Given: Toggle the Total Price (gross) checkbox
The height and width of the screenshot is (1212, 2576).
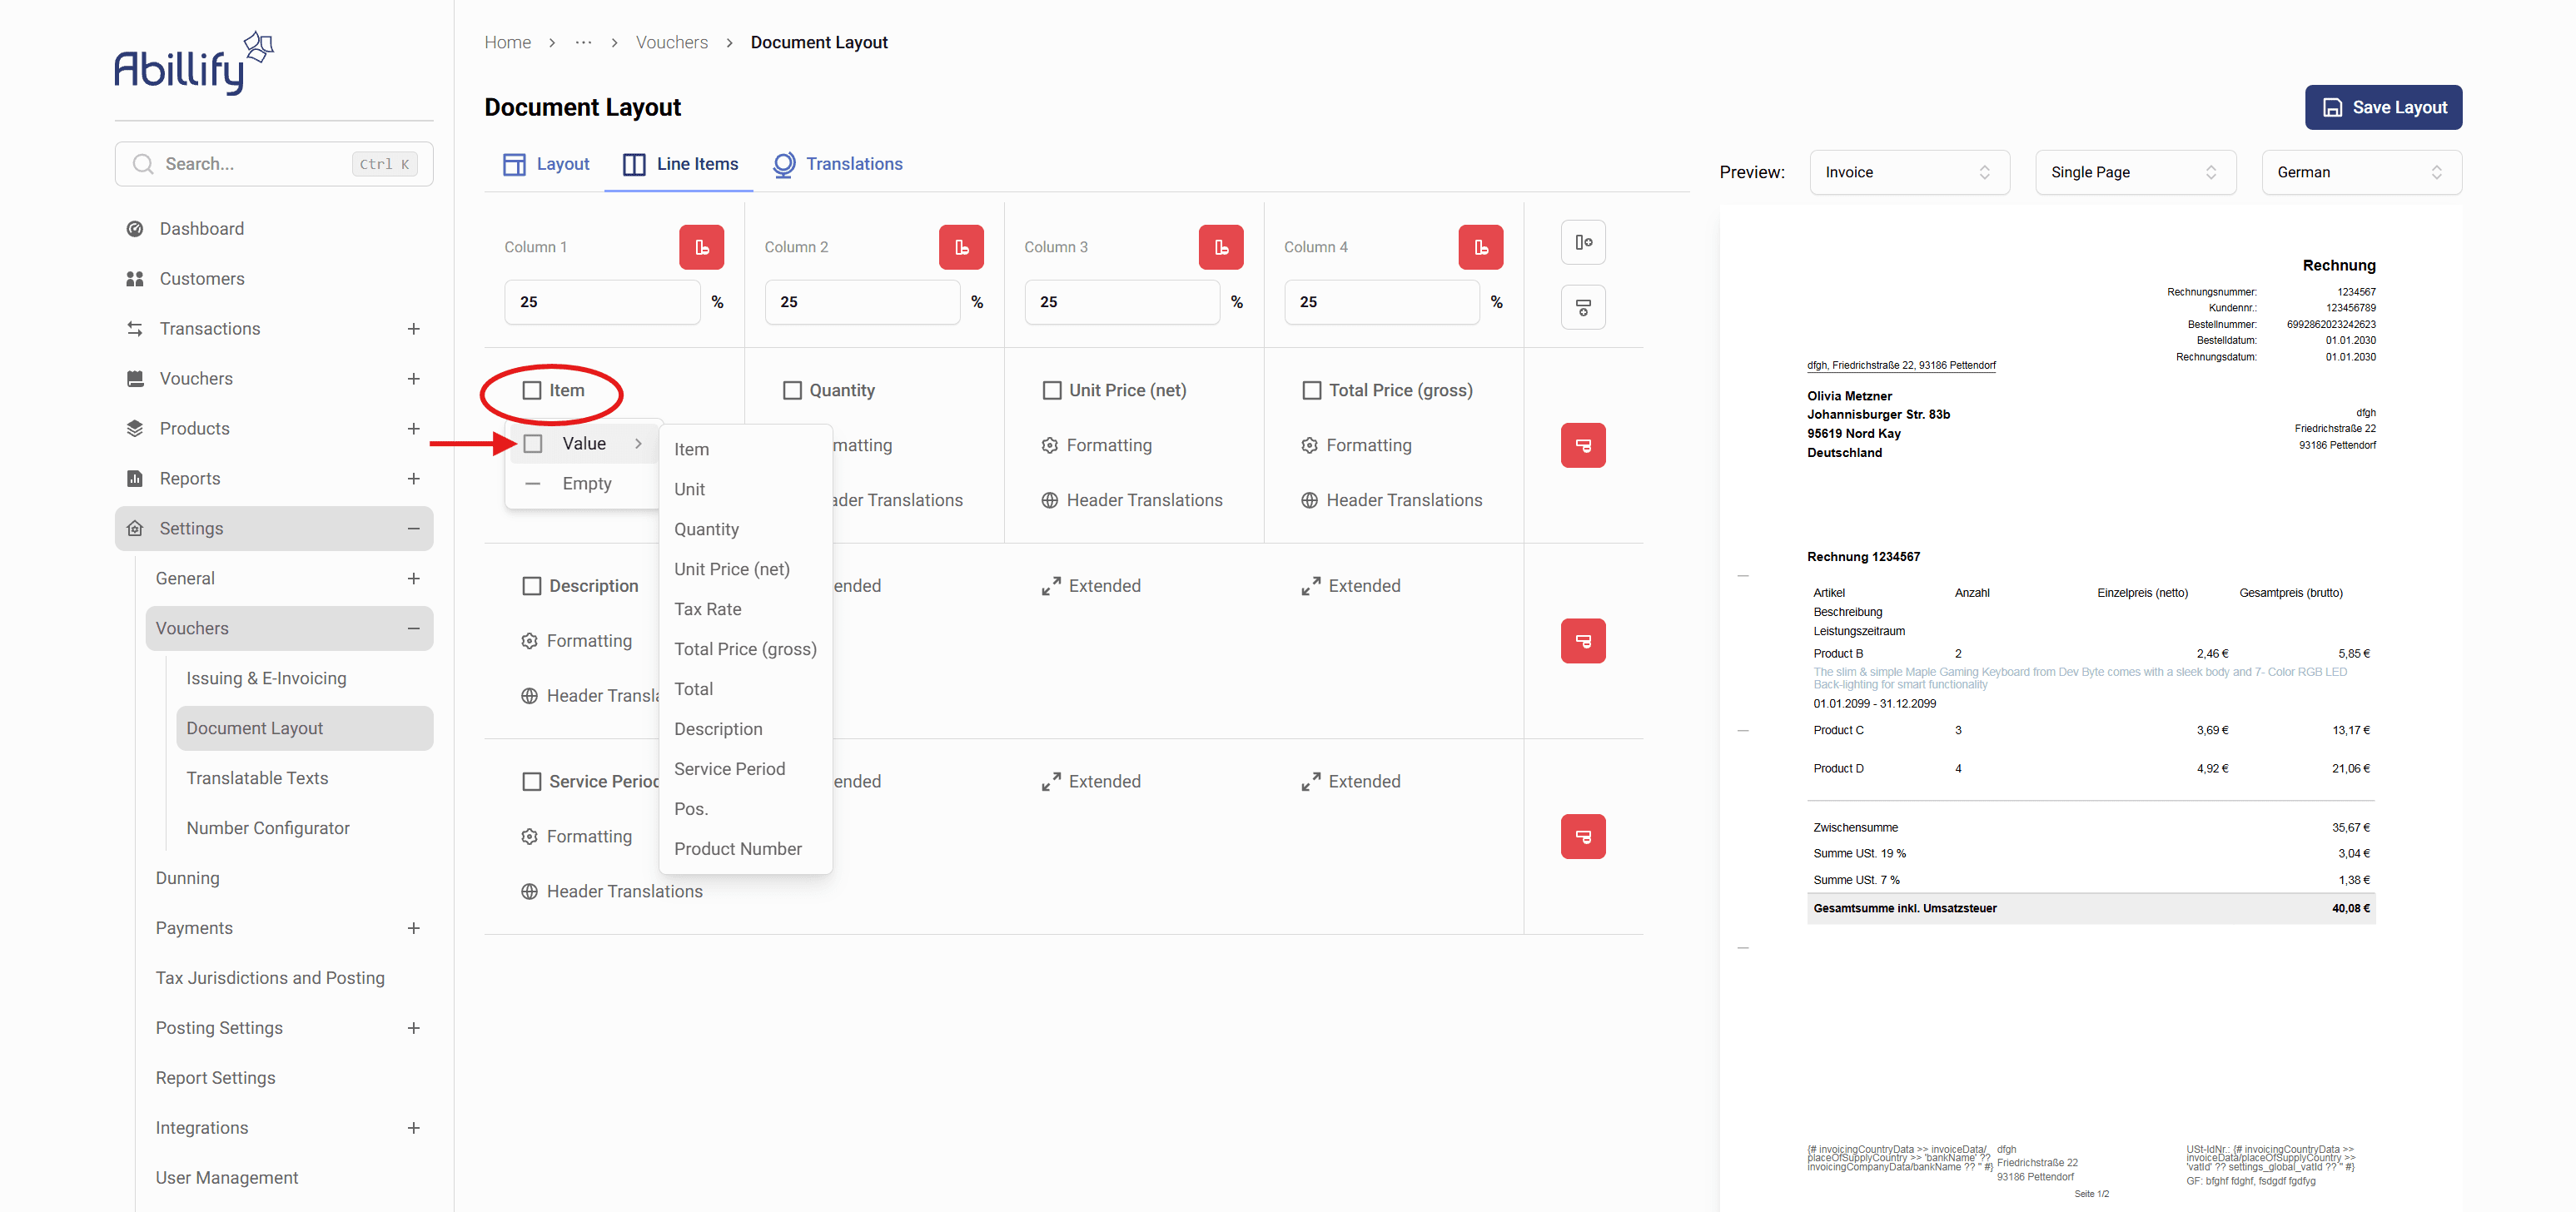Looking at the screenshot, I should [1311, 390].
